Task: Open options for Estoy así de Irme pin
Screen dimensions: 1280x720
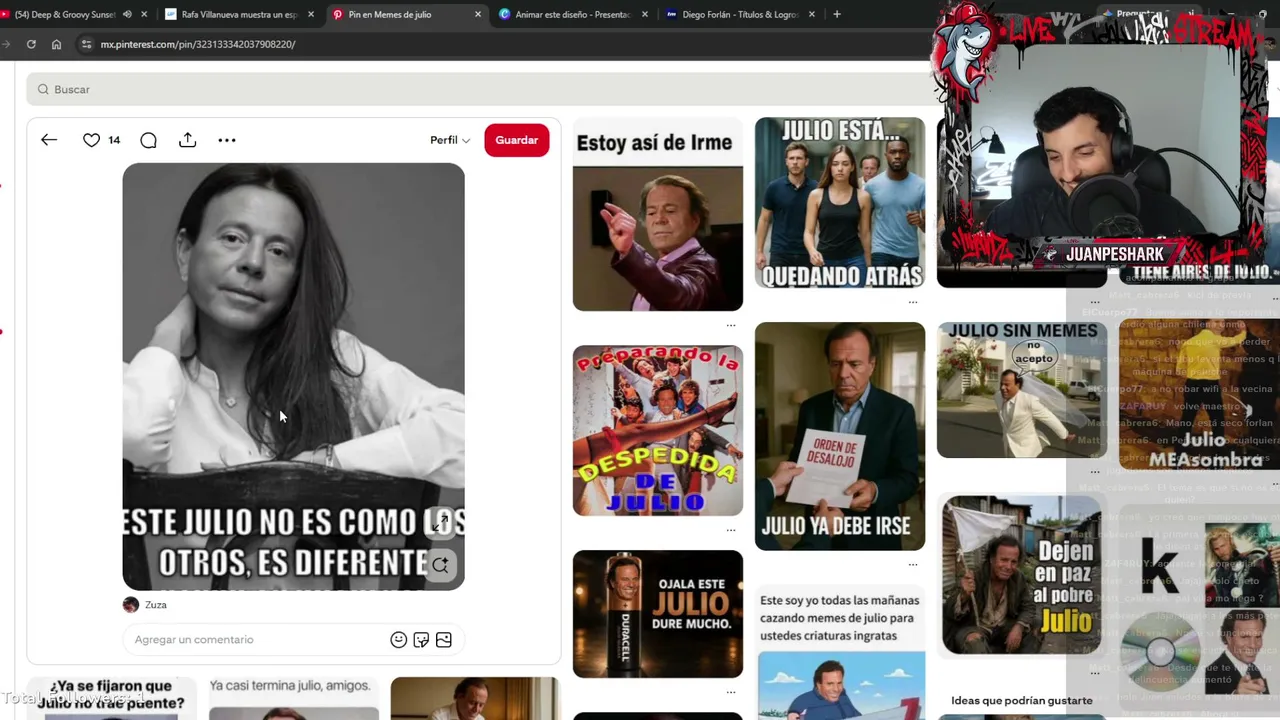Action: coord(731,325)
